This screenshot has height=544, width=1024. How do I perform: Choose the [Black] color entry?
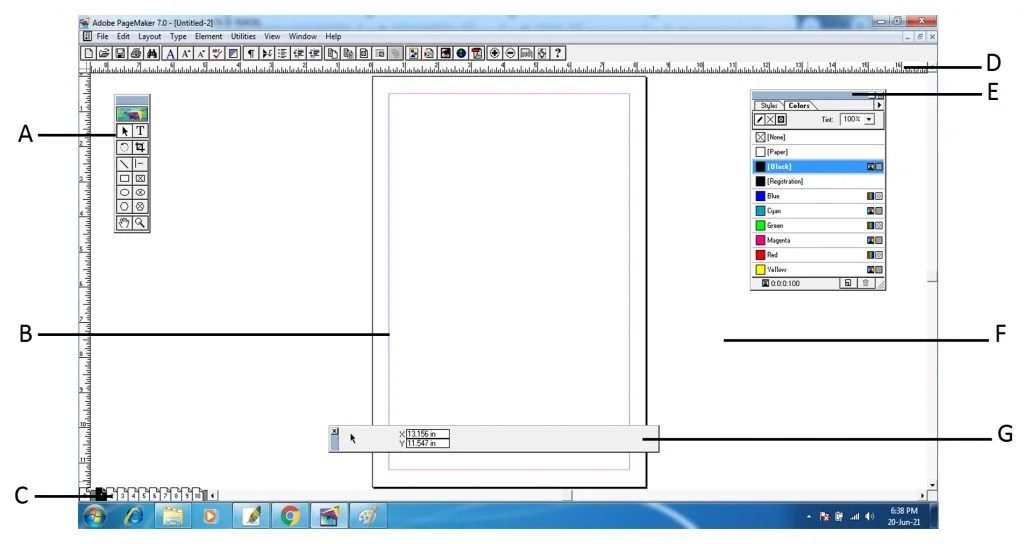818,167
